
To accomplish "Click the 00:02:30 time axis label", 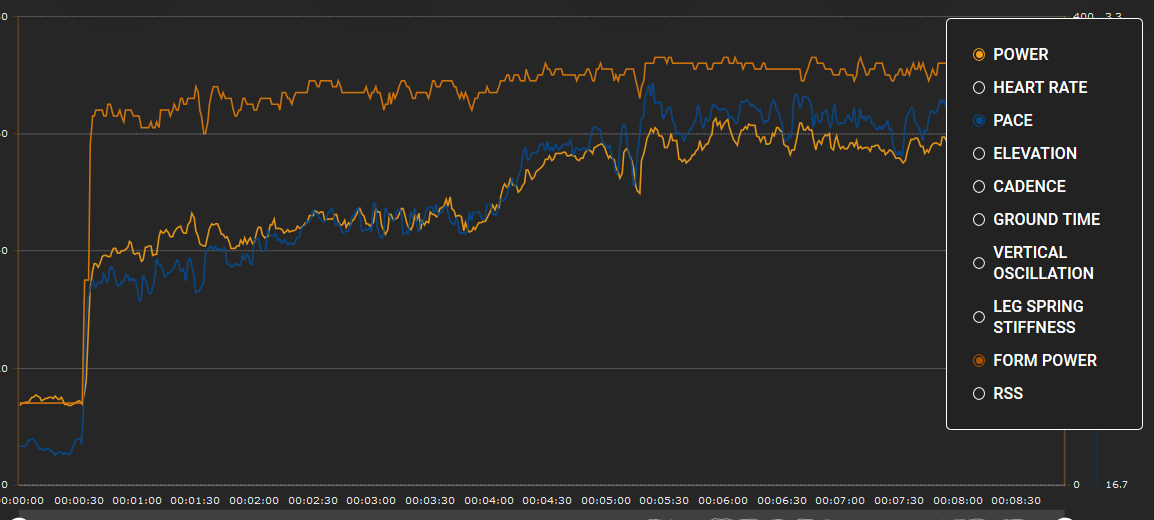I will [x=313, y=500].
